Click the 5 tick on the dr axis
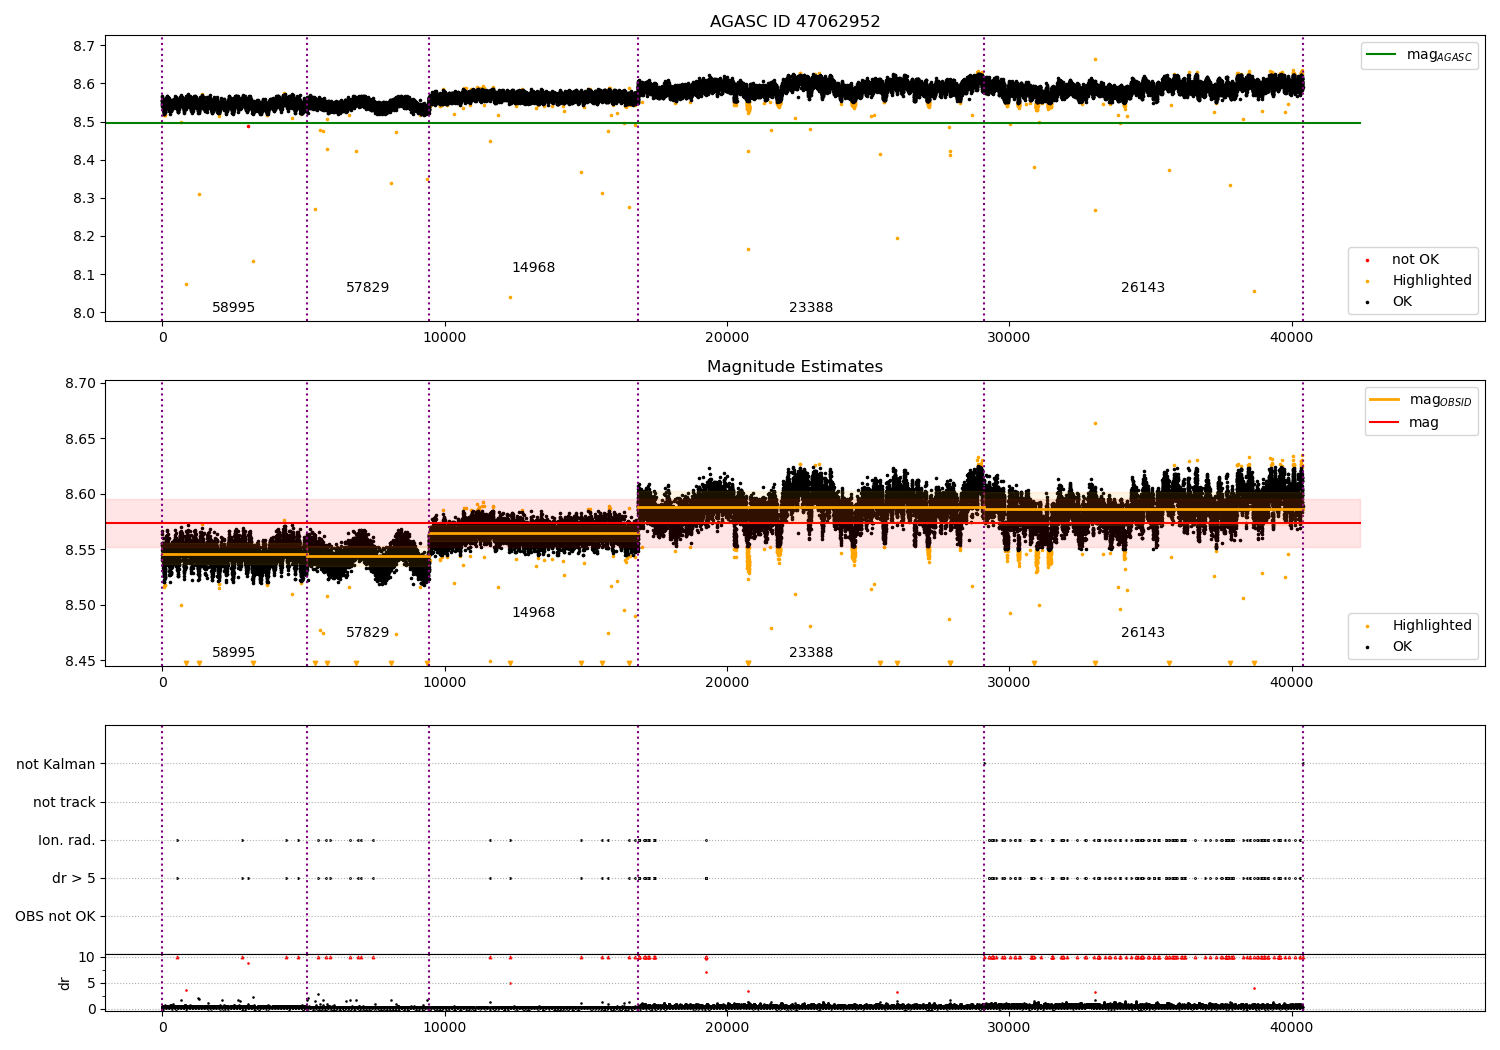Screen dimensions: 1500x1050 (x=92, y=983)
